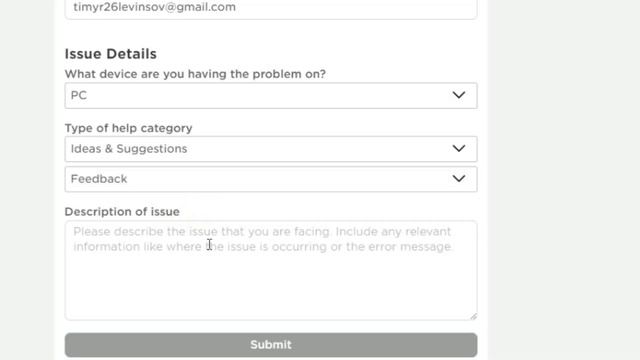Click the empty lower area of the description box

tap(271, 288)
